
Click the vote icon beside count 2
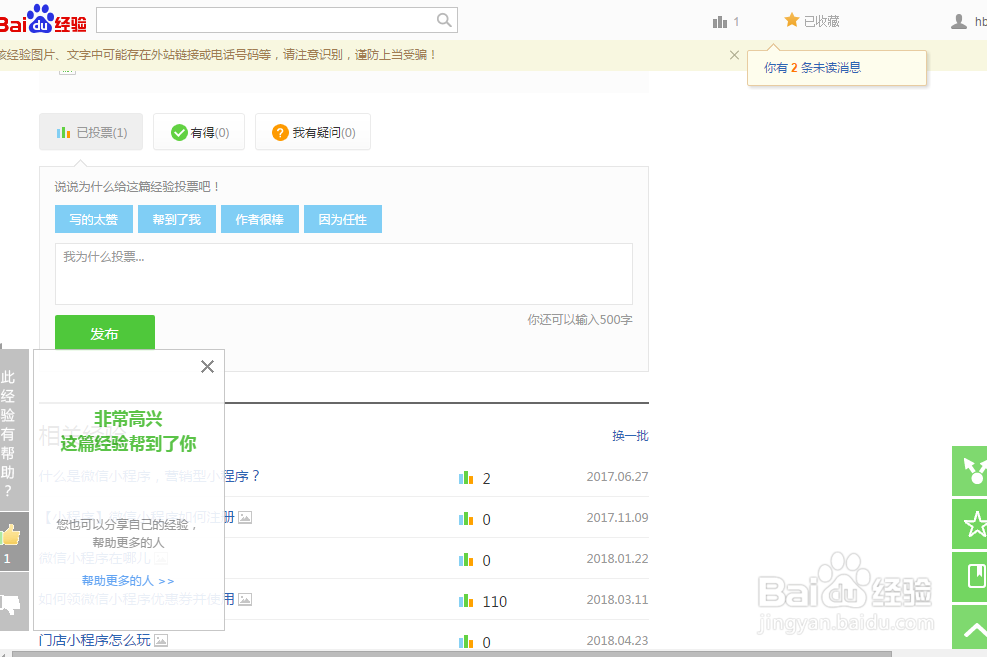466,478
